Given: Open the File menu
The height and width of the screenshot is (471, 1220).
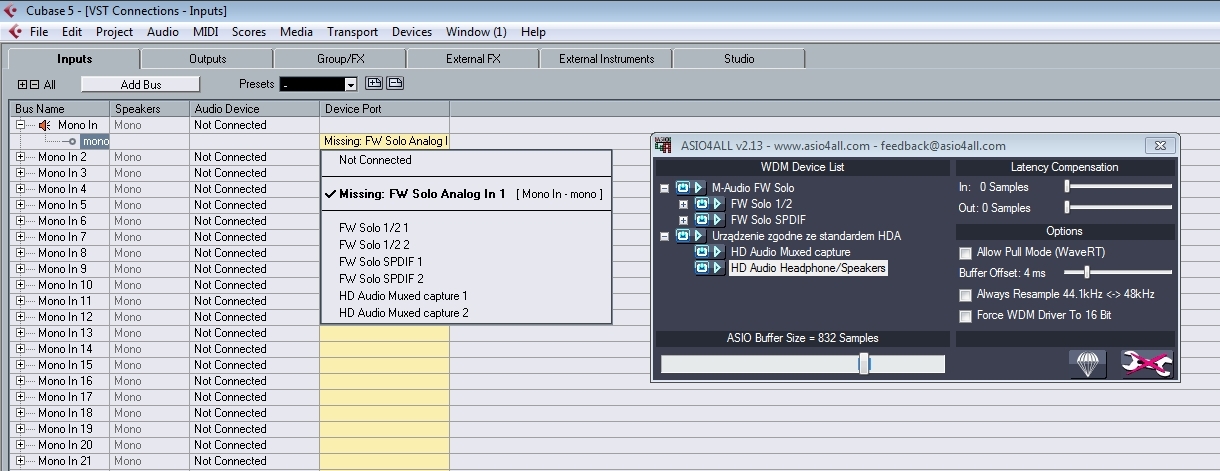Looking at the screenshot, I should 39,32.
